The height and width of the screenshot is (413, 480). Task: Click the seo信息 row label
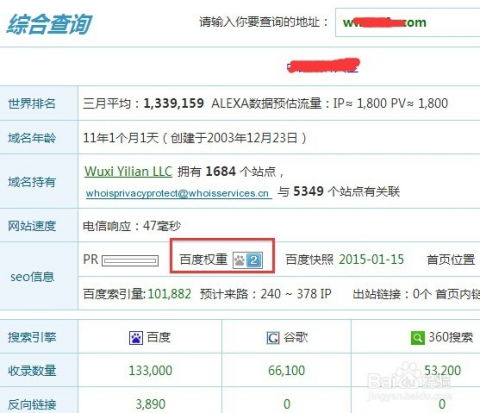pos(32,277)
